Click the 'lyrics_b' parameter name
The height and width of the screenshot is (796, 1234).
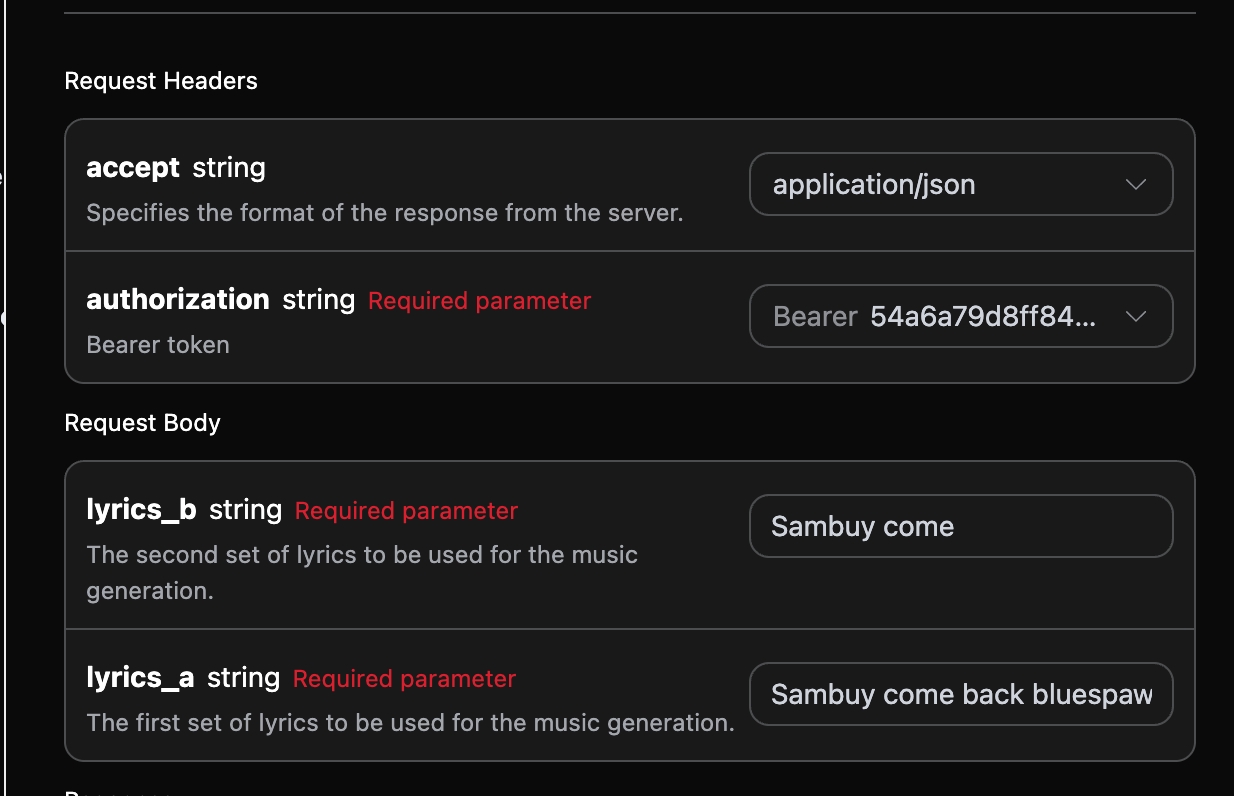tap(141, 510)
